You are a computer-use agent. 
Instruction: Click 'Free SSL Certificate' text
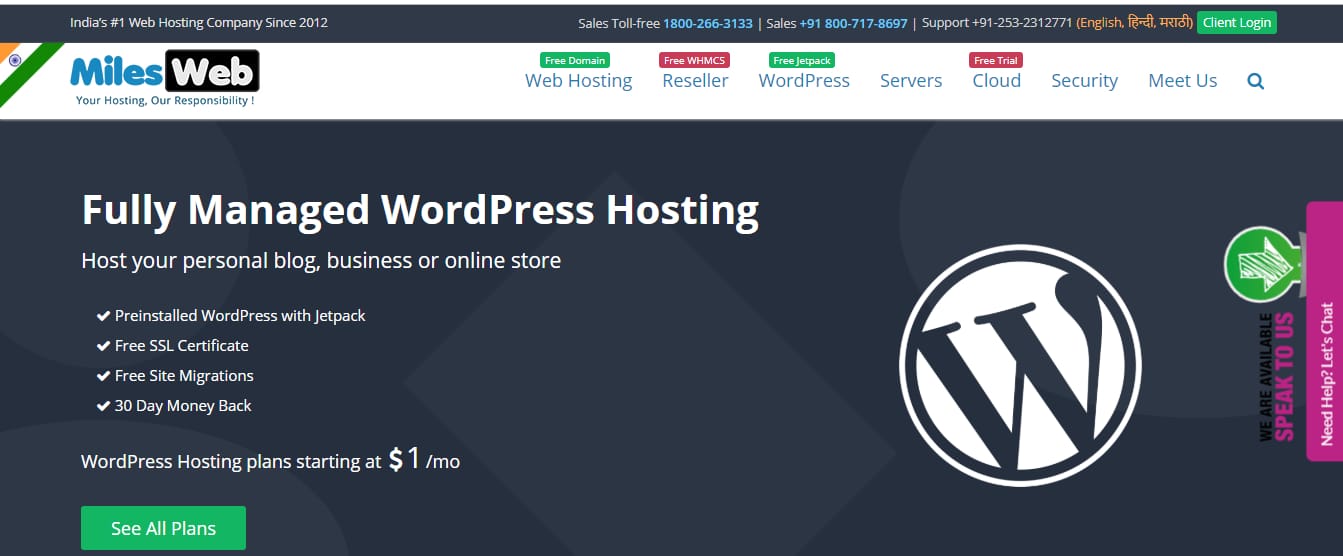click(181, 345)
